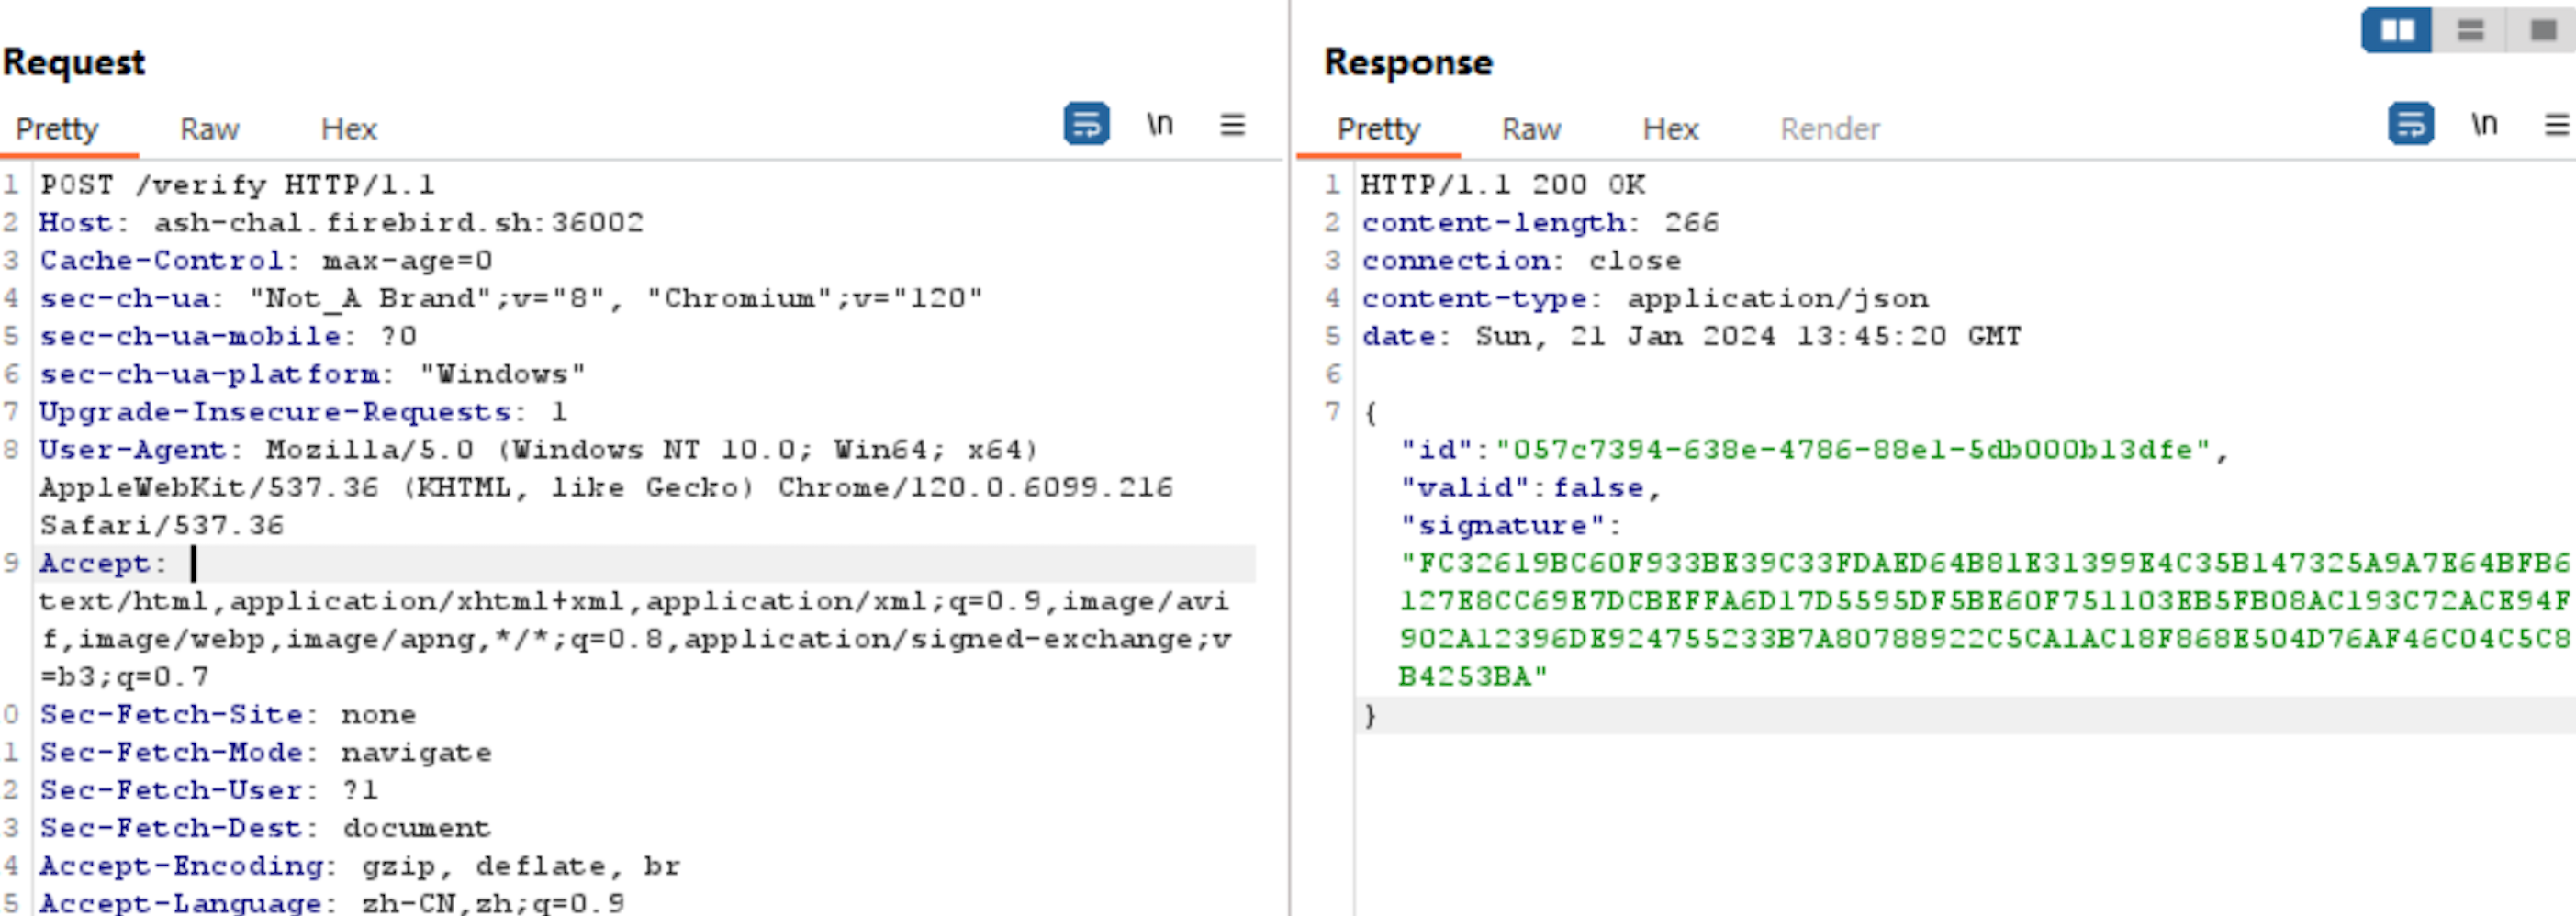This screenshot has width=2576, height=916.
Task: Toggle non-printable characters (\n) in Response panel
Action: [2484, 125]
